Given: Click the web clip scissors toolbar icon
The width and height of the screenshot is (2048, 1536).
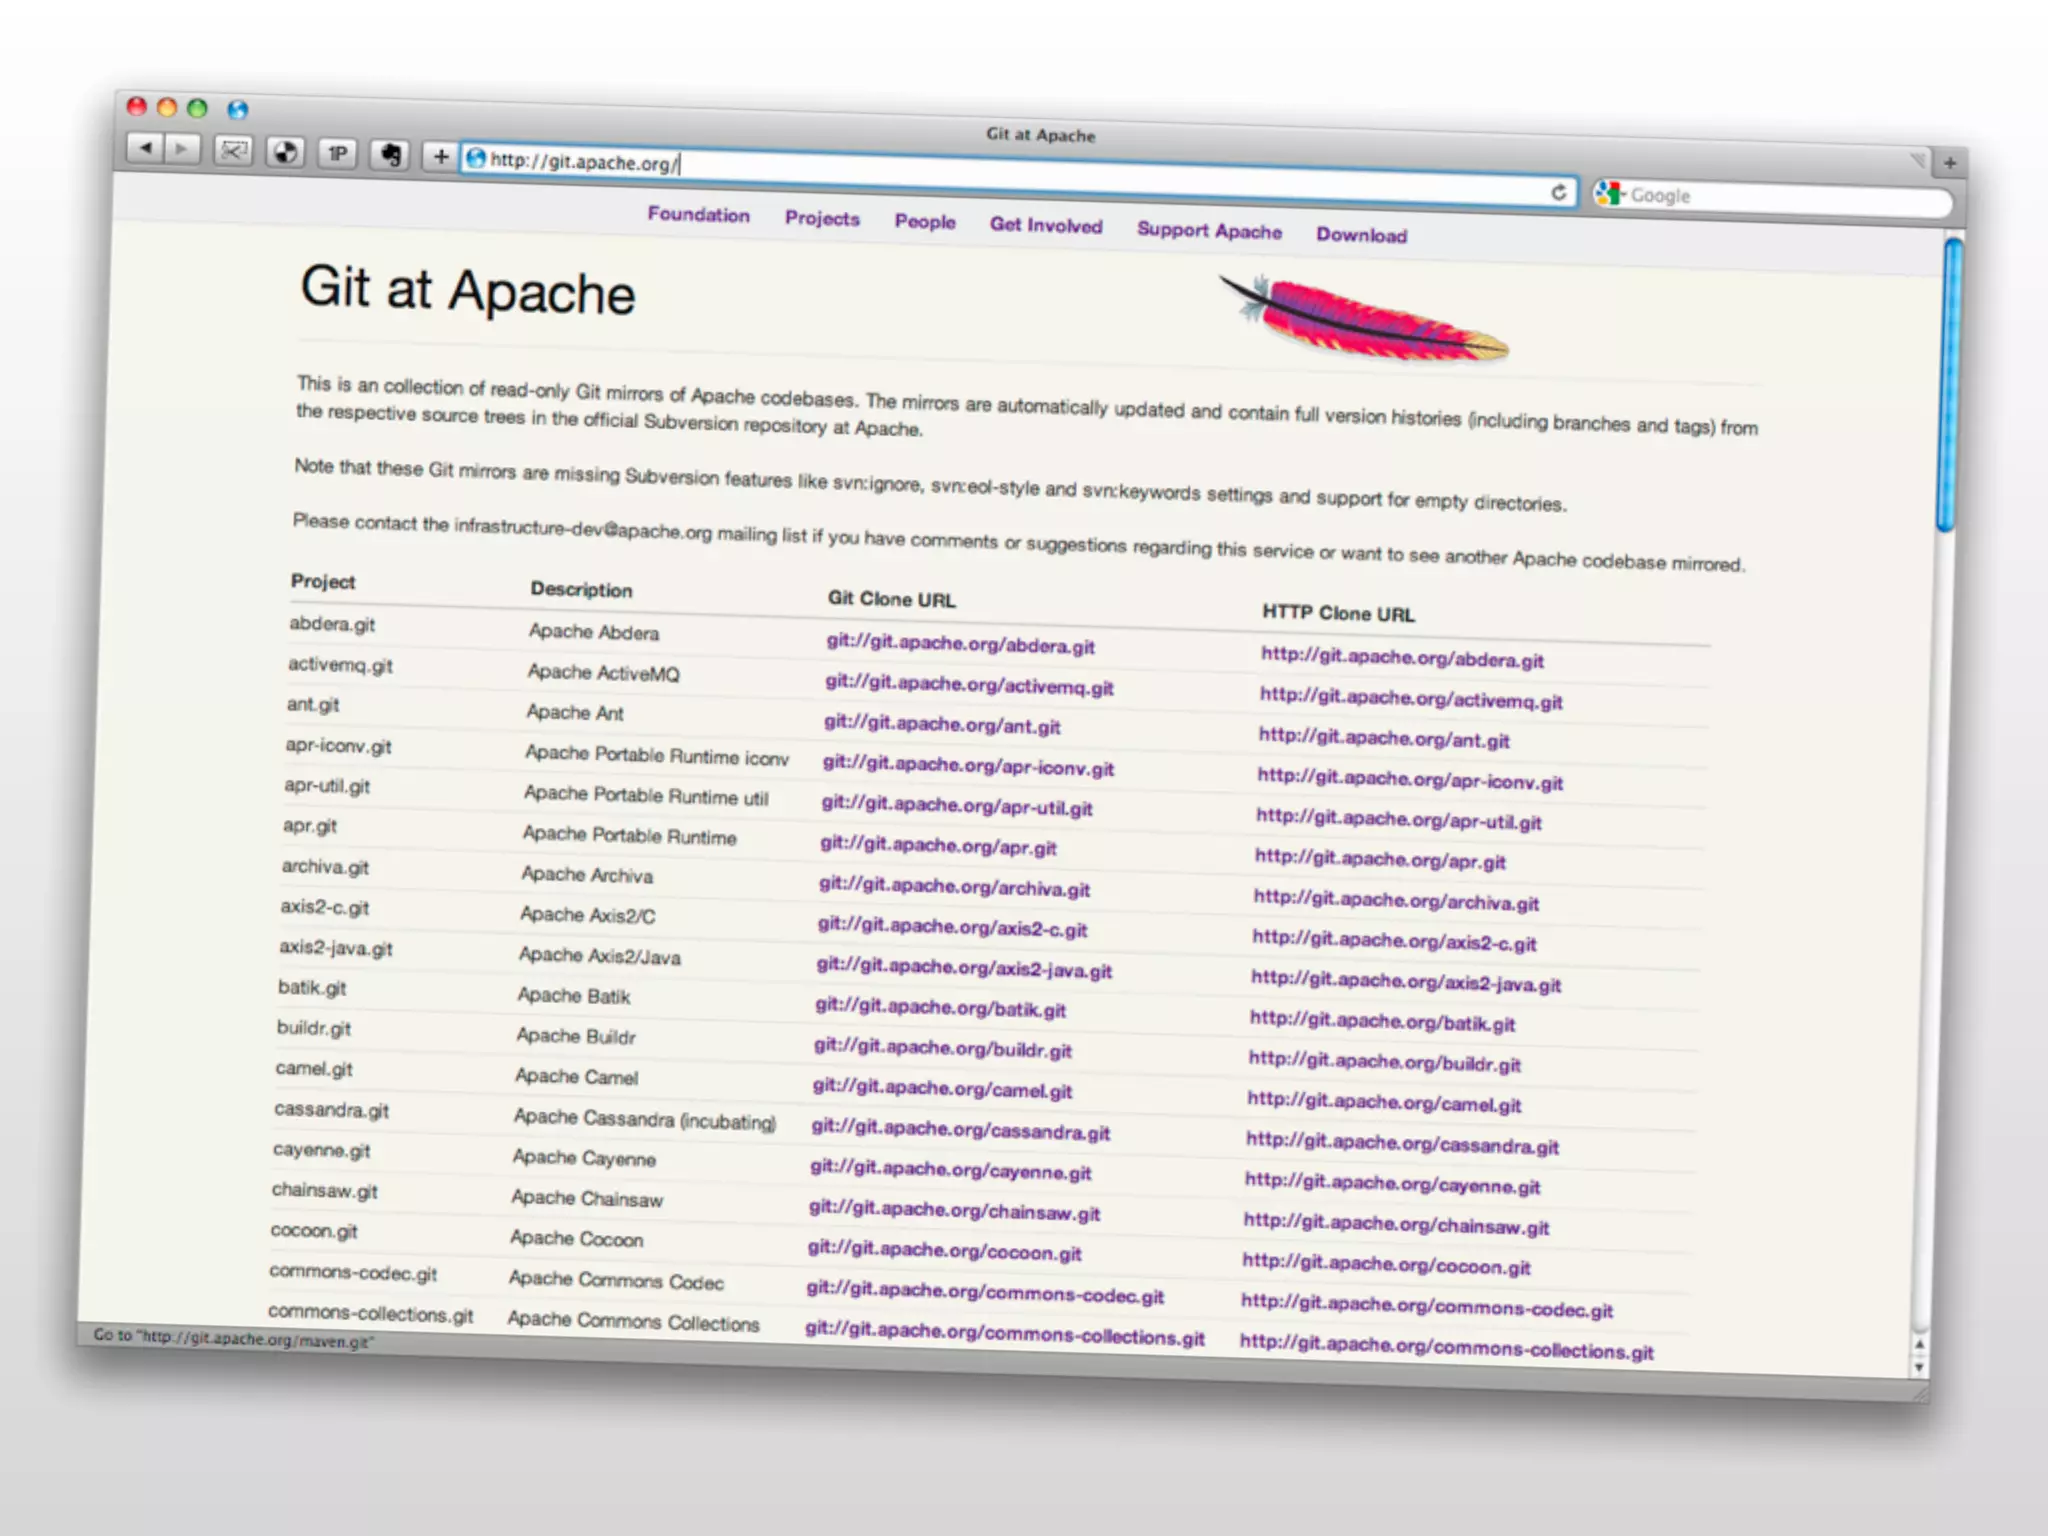Looking at the screenshot, I should (233, 151).
